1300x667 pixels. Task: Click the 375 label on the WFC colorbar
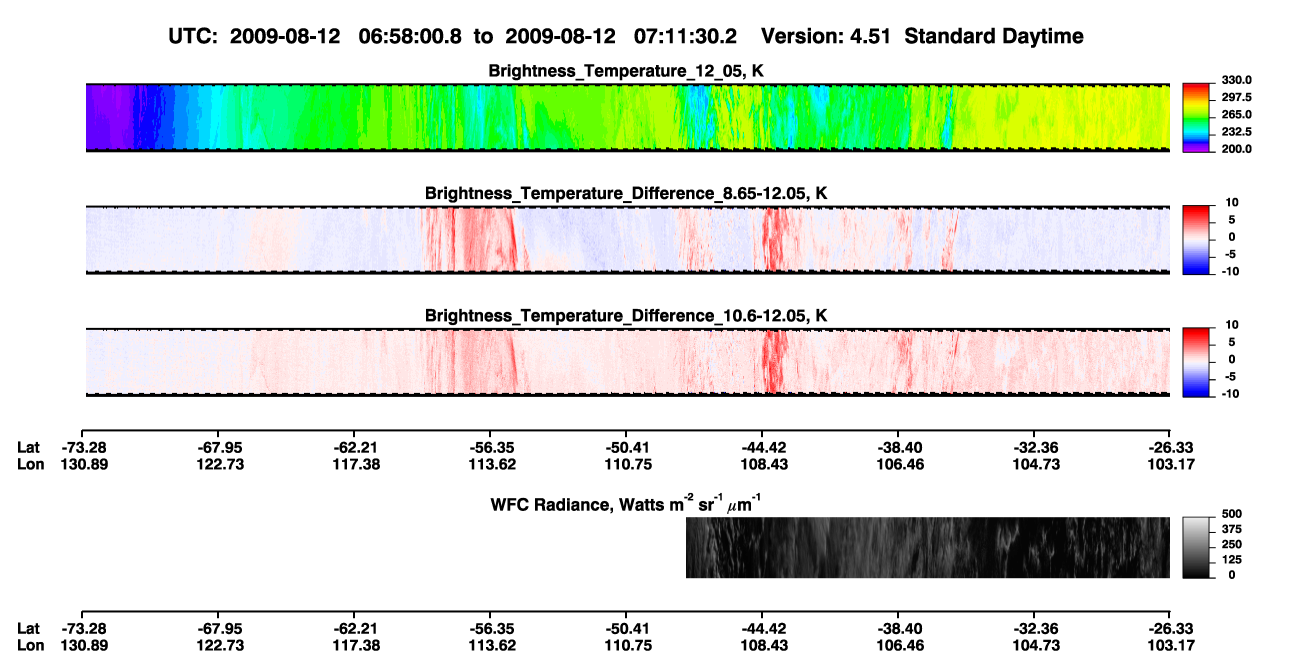(1231, 529)
